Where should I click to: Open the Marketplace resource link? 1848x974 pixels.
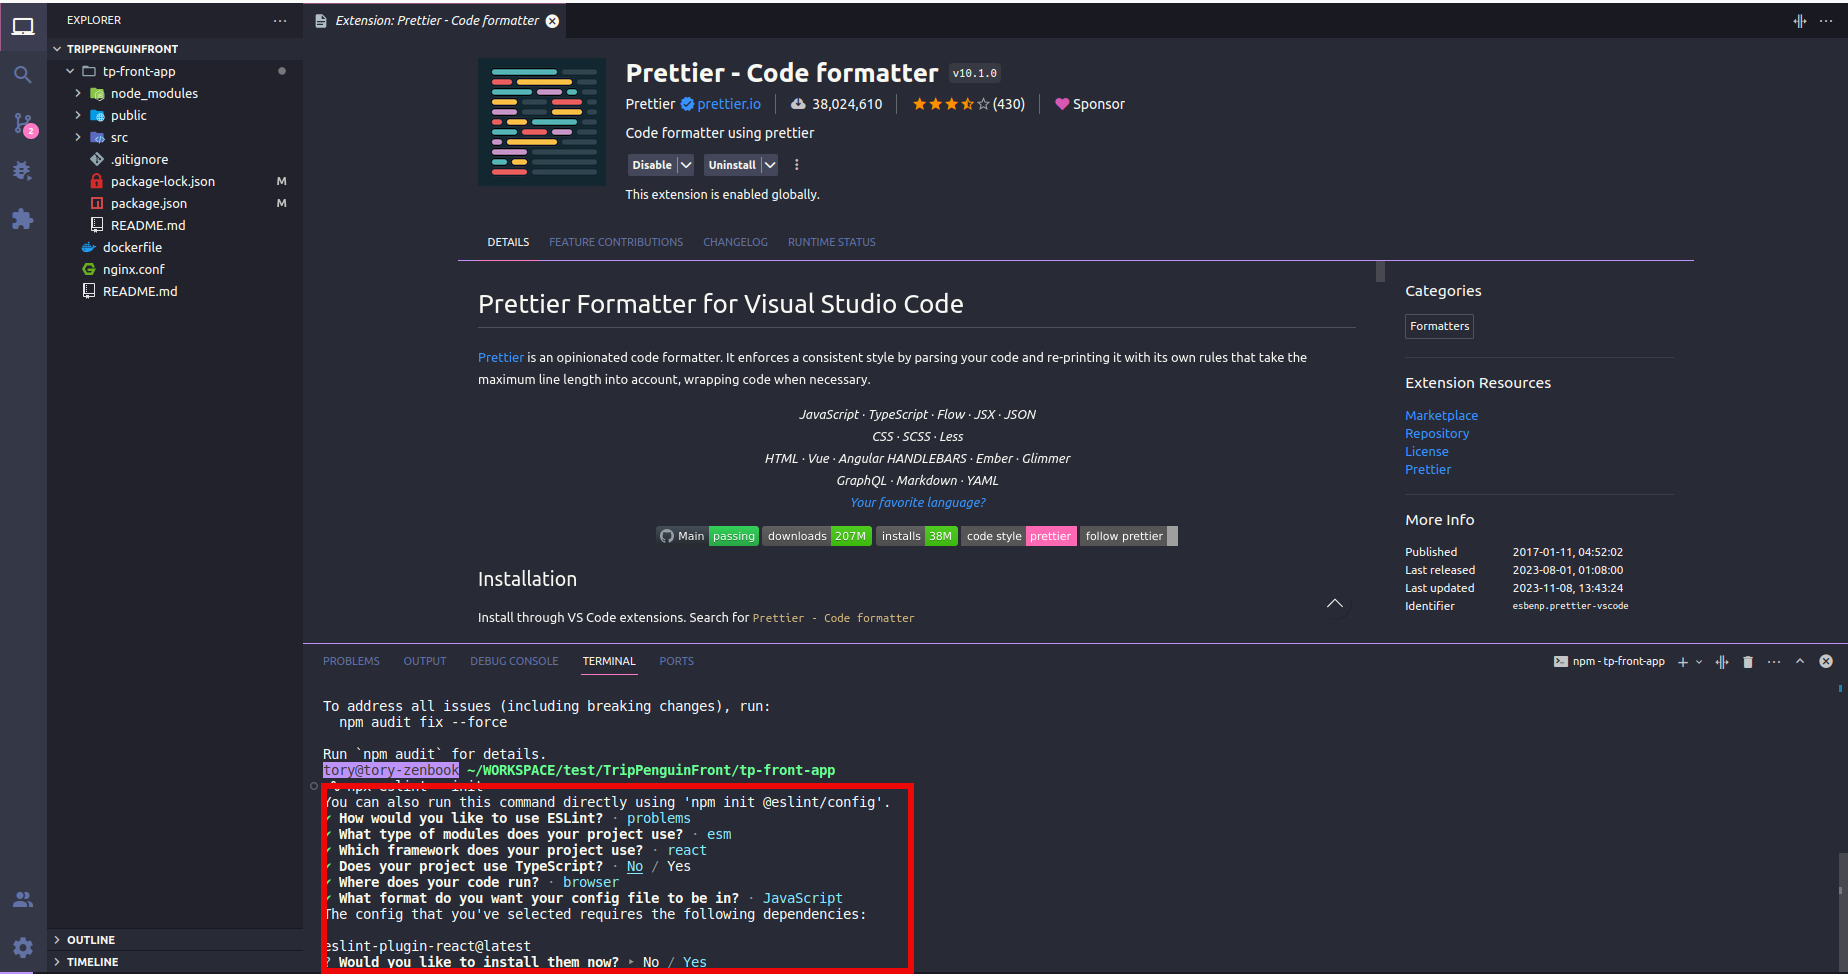pos(1441,415)
